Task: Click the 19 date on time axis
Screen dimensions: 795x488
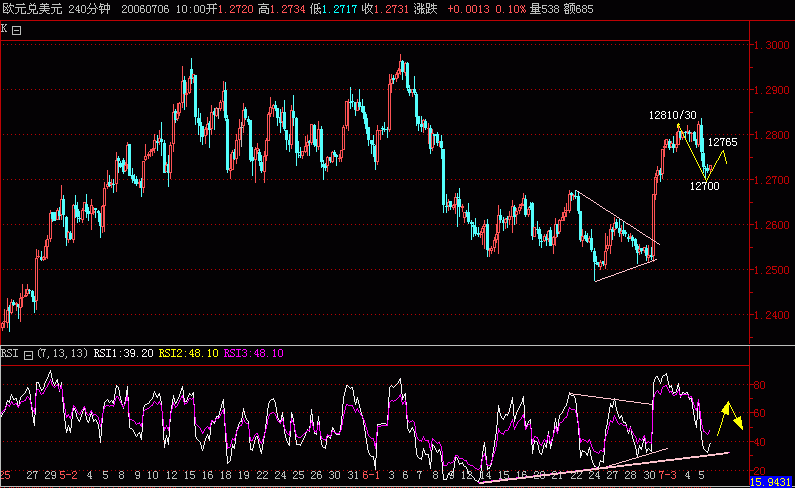Action: pyautogui.click(x=244, y=475)
